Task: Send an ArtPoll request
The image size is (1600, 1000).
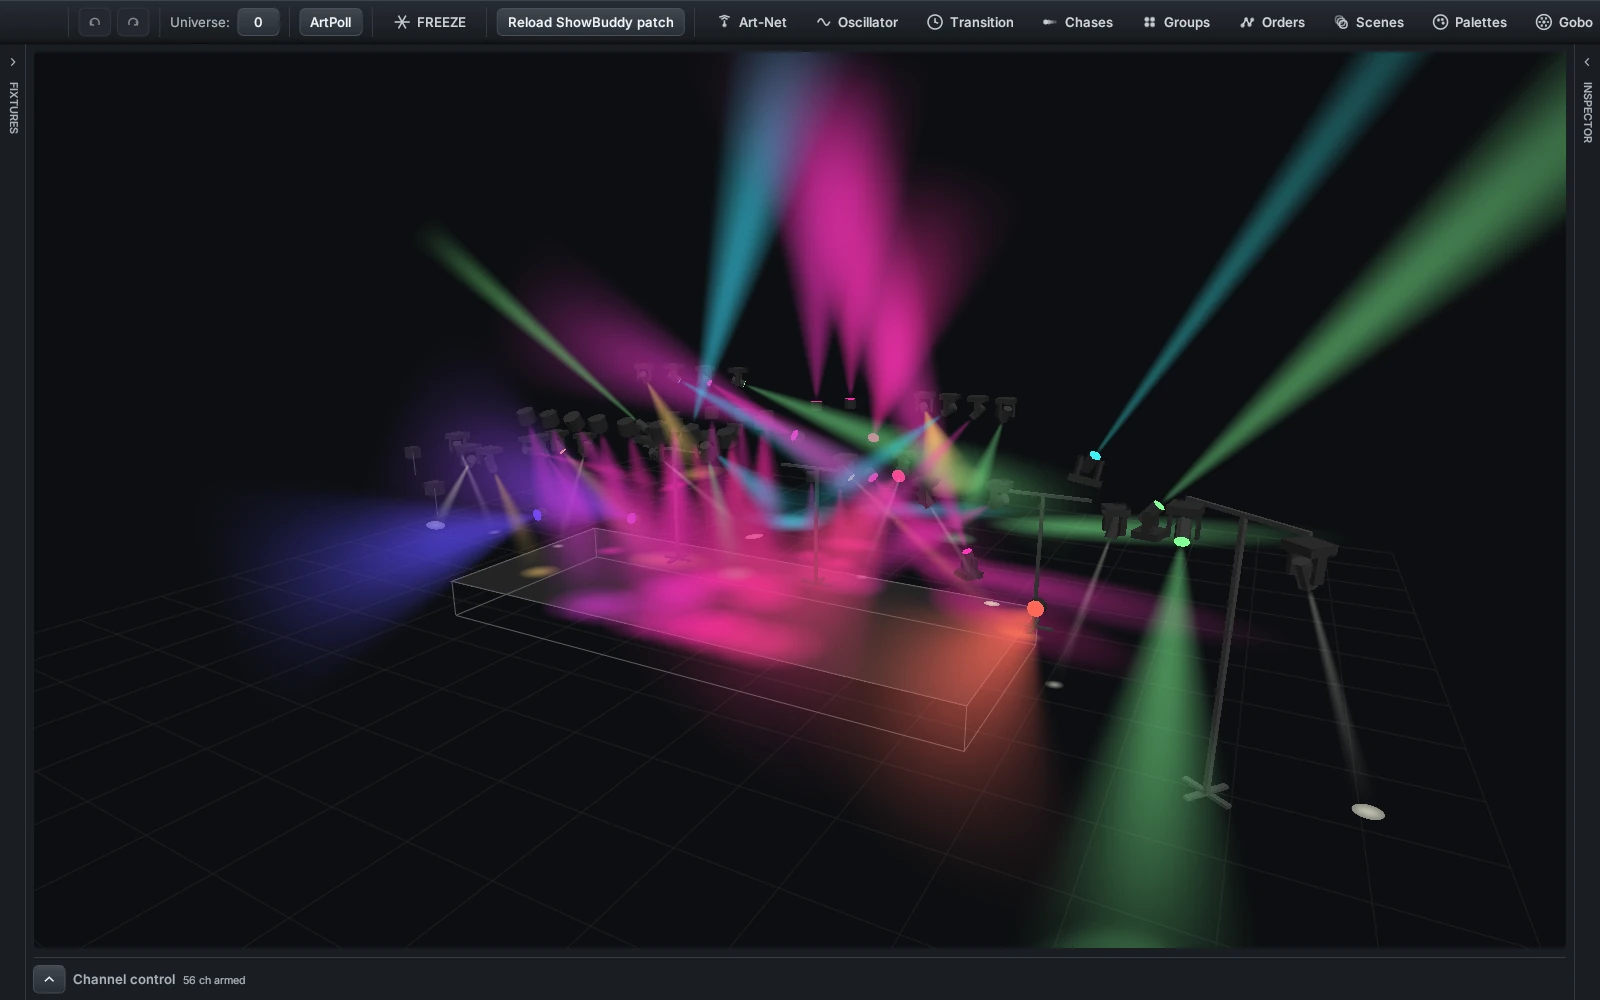Action: coord(330,22)
